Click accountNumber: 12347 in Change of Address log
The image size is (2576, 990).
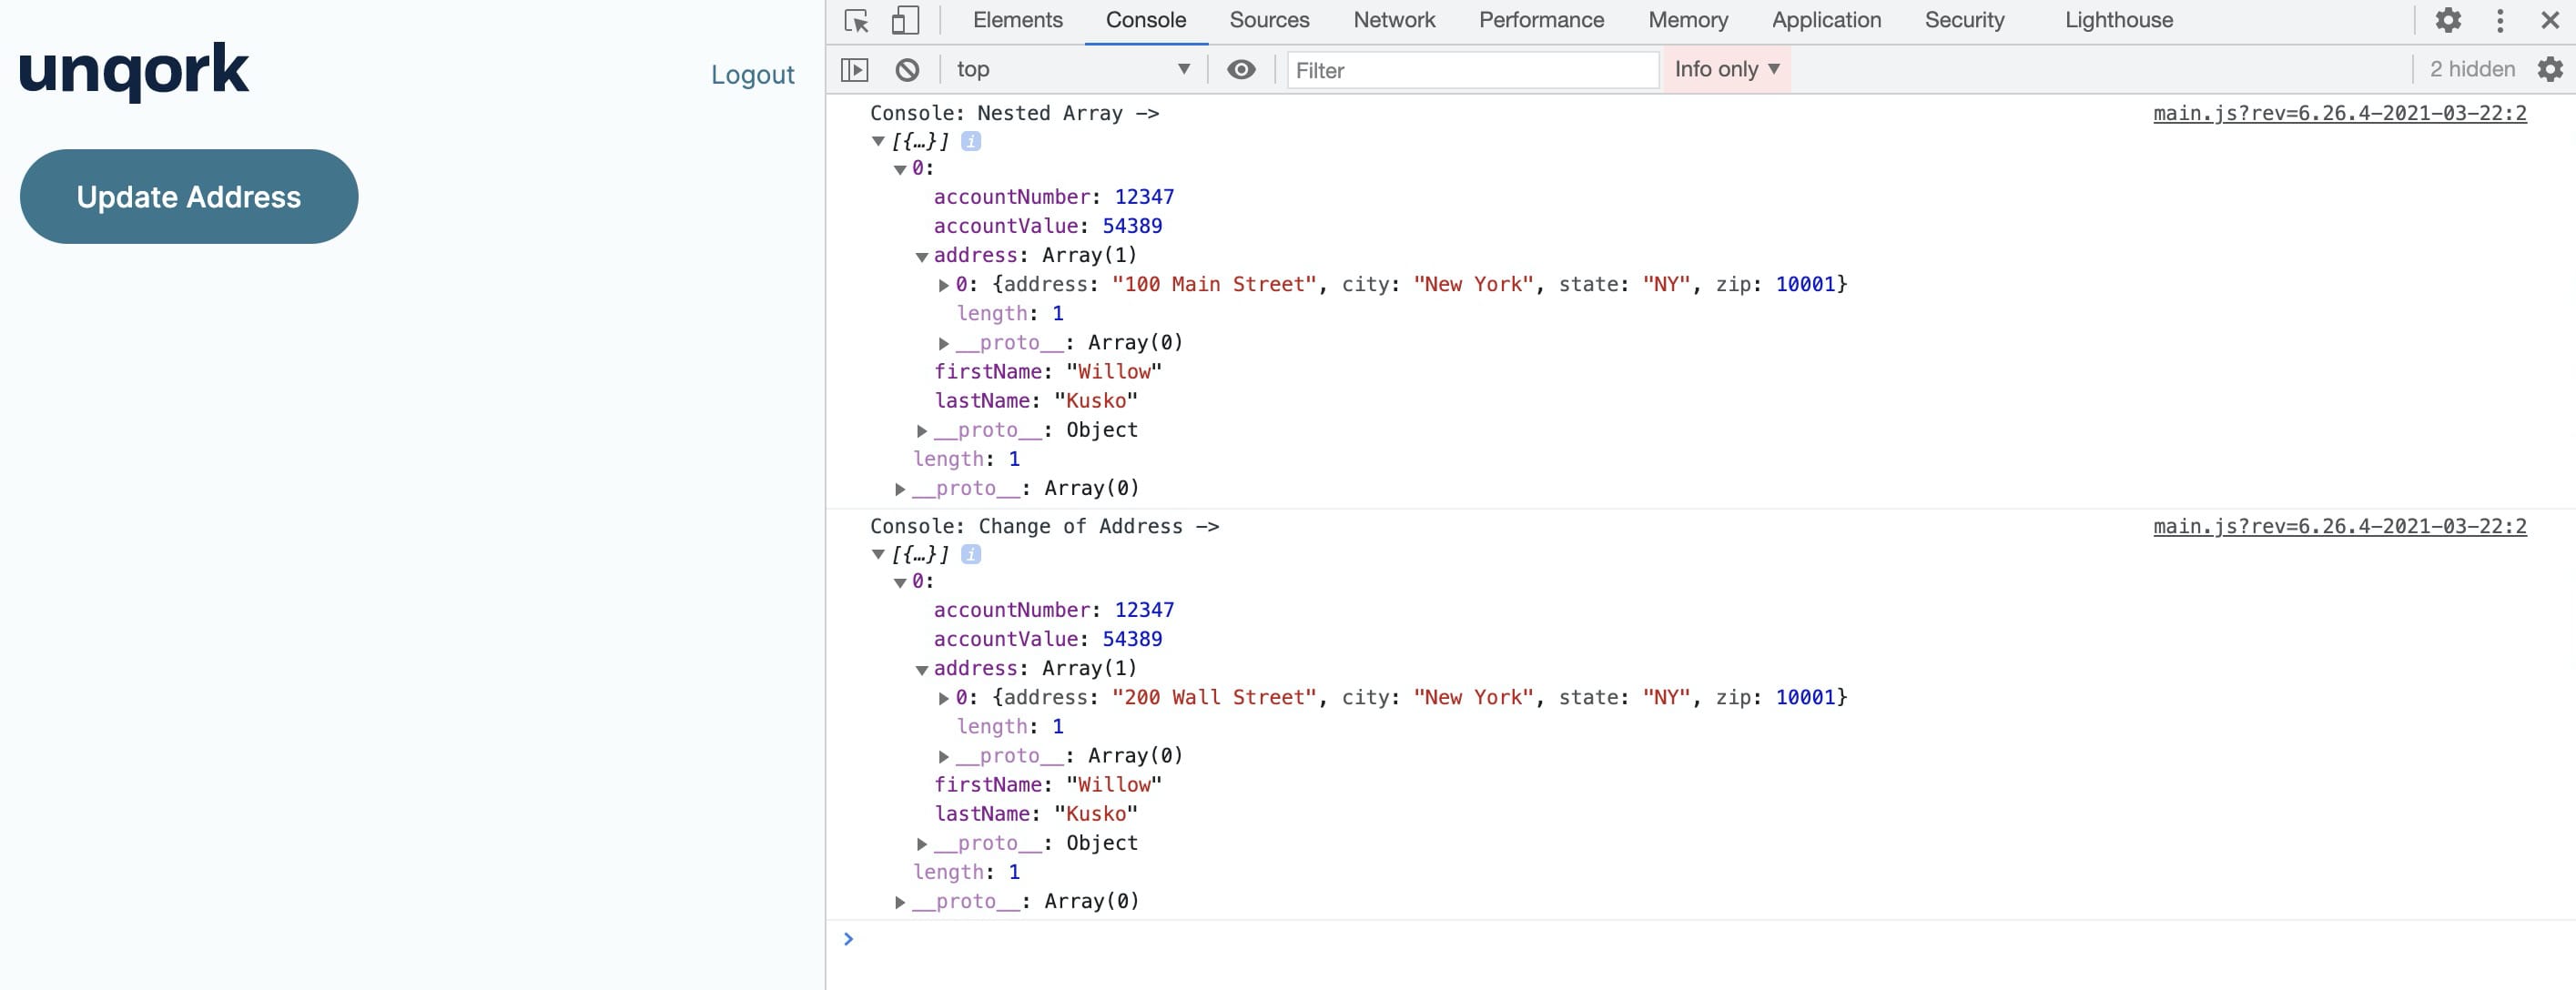(1053, 610)
